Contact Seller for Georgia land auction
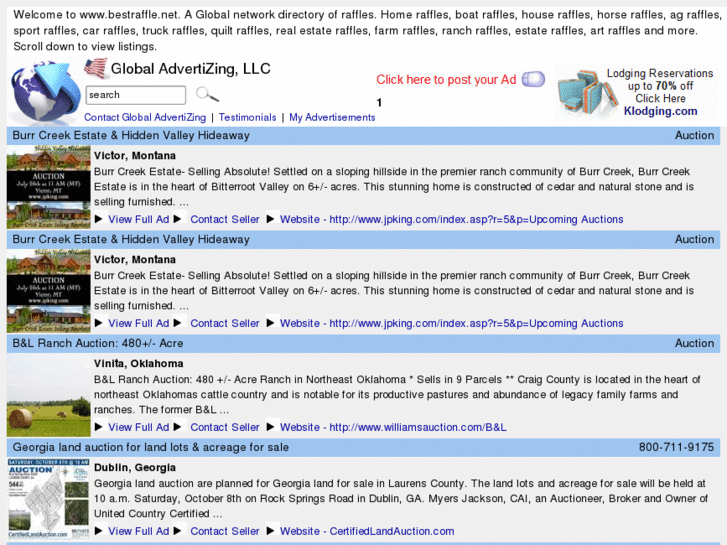Image resolution: width=727 pixels, height=545 pixels. tap(225, 531)
